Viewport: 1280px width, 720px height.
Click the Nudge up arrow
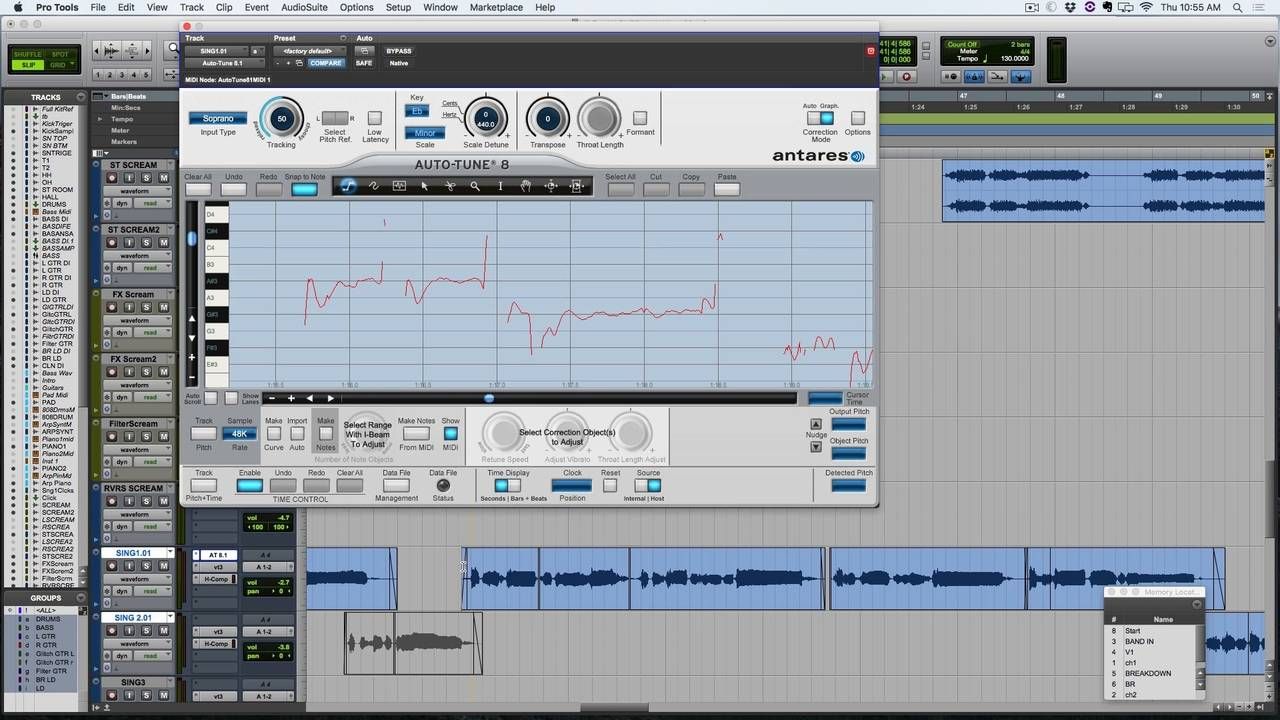pos(816,424)
